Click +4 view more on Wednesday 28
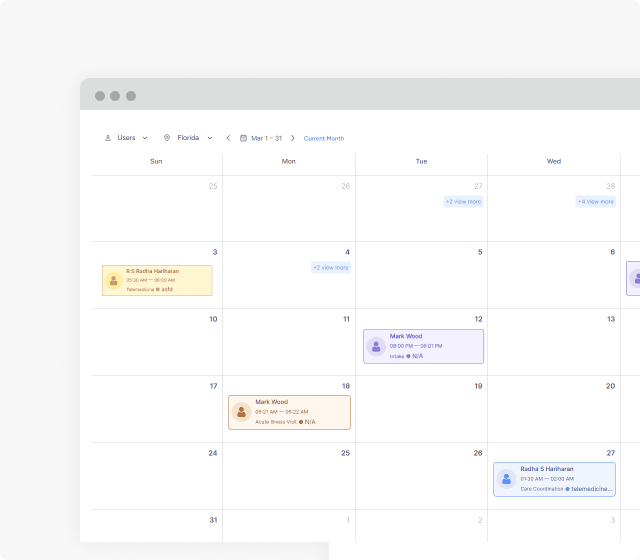This screenshot has width=640, height=560. tap(595, 201)
